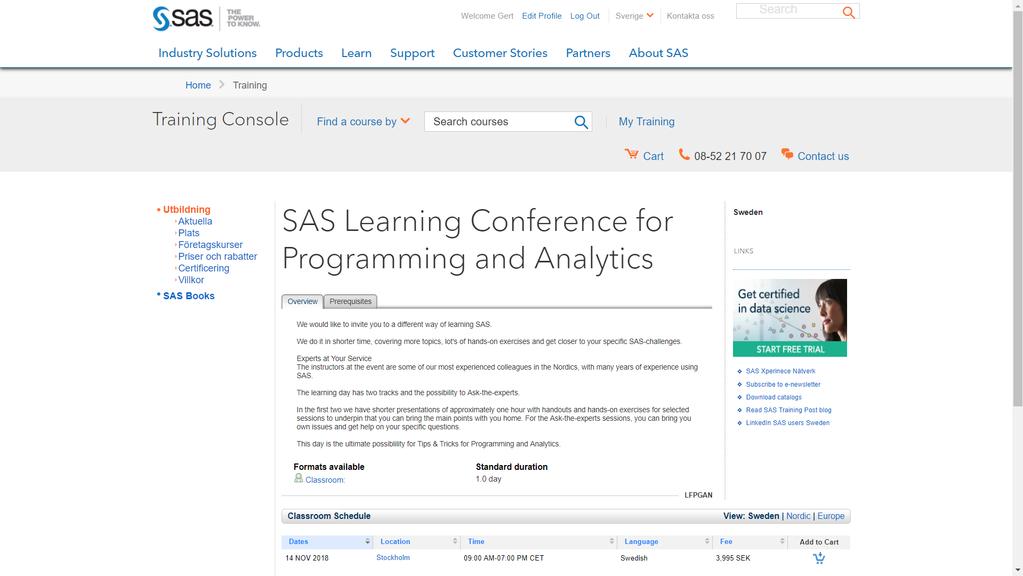The width and height of the screenshot is (1023, 576).
Task: Open the My Training link
Action: click(x=647, y=122)
